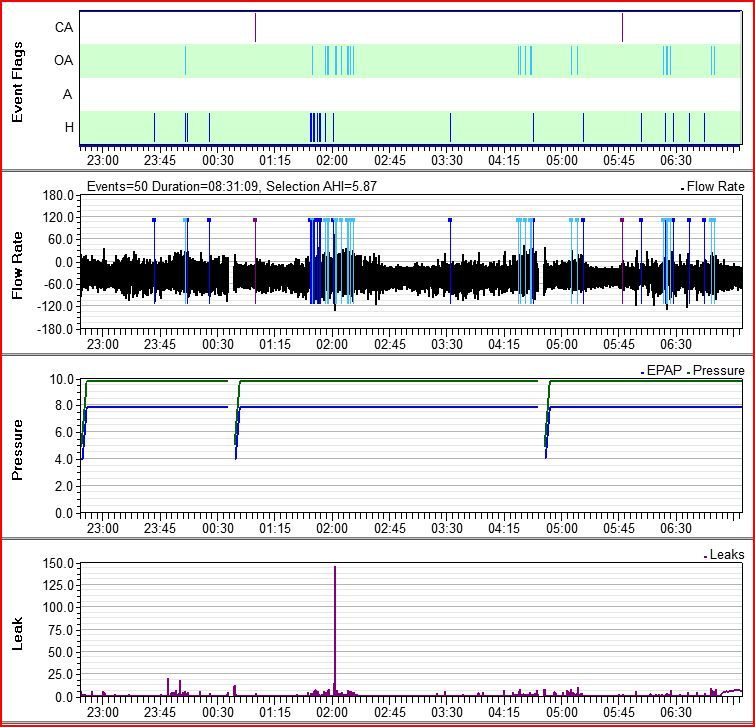Click the Flow Rate legend entry at top right
755x727 pixels.
click(x=715, y=186)
